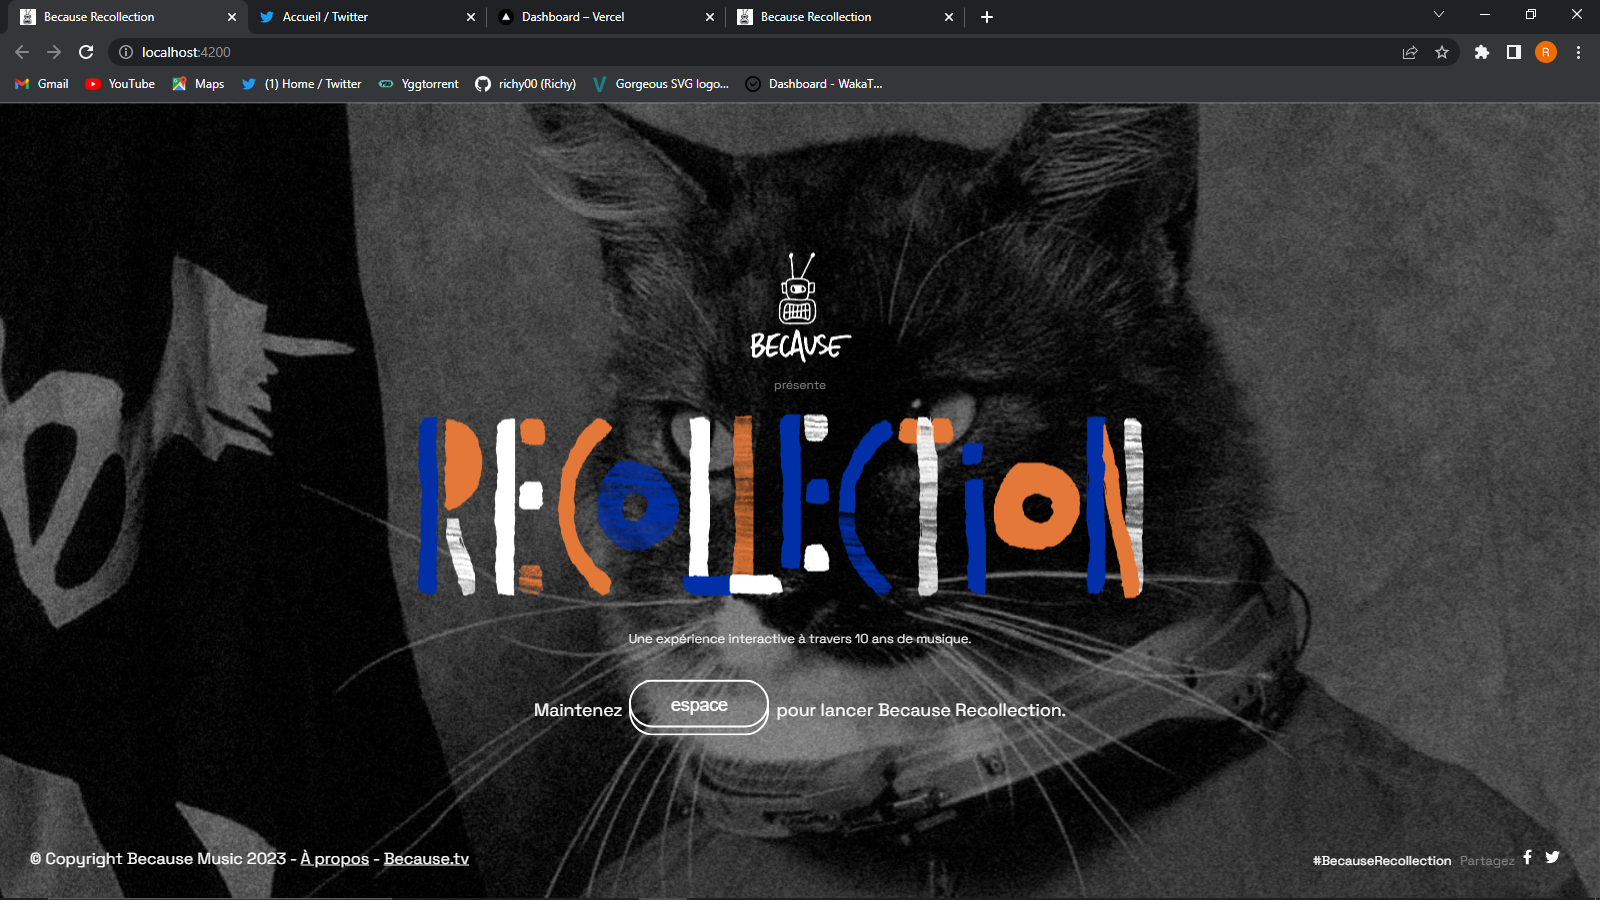The width and height of the screenshot is (1600, 900).
Task: Open the site information icon in address bar
Action: coord(126,52)
